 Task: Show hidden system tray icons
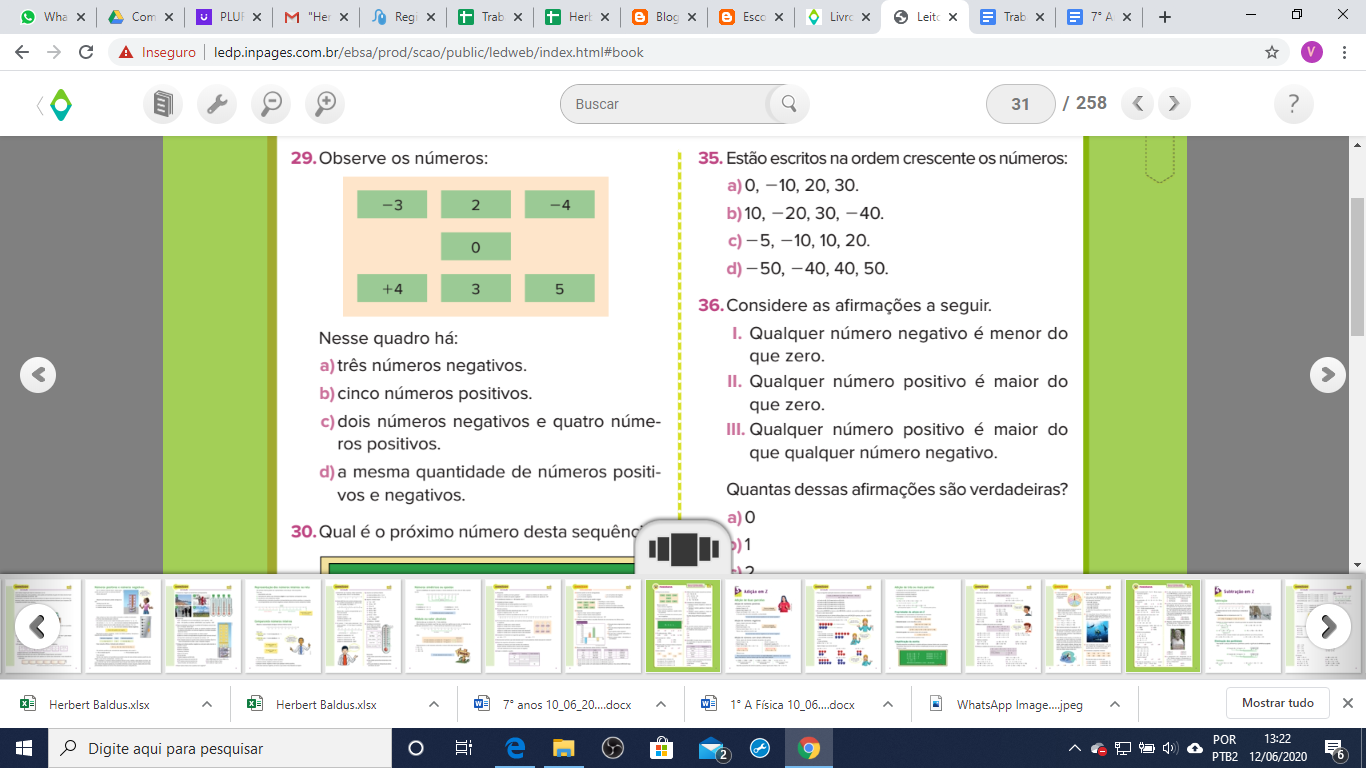point(1075,748)
